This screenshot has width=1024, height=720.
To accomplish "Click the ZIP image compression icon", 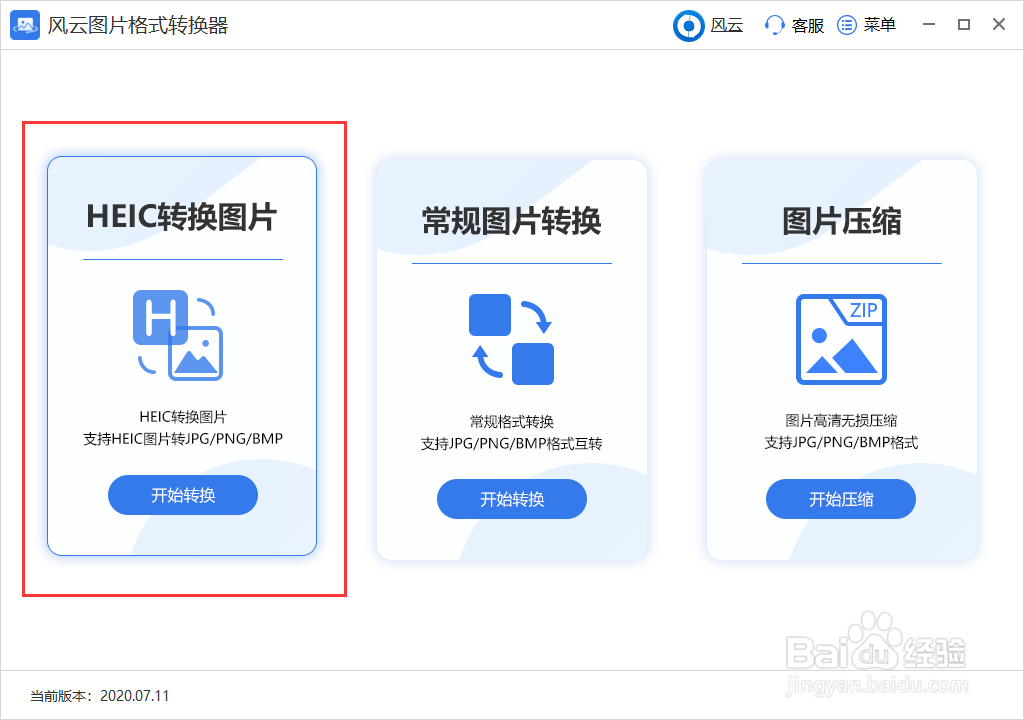I will point(840,339).
